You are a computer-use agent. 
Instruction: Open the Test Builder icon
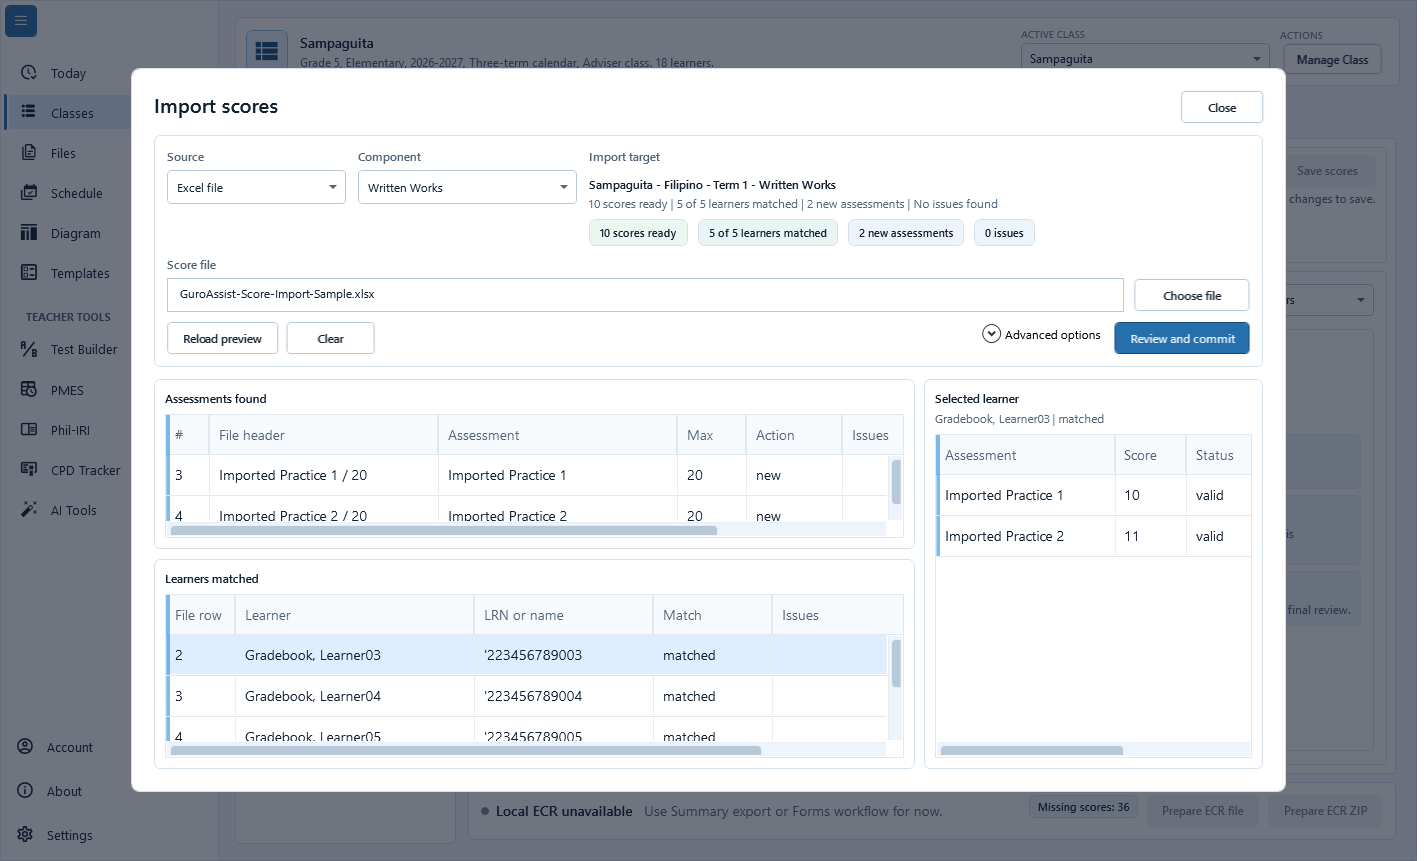pos(28,349)
